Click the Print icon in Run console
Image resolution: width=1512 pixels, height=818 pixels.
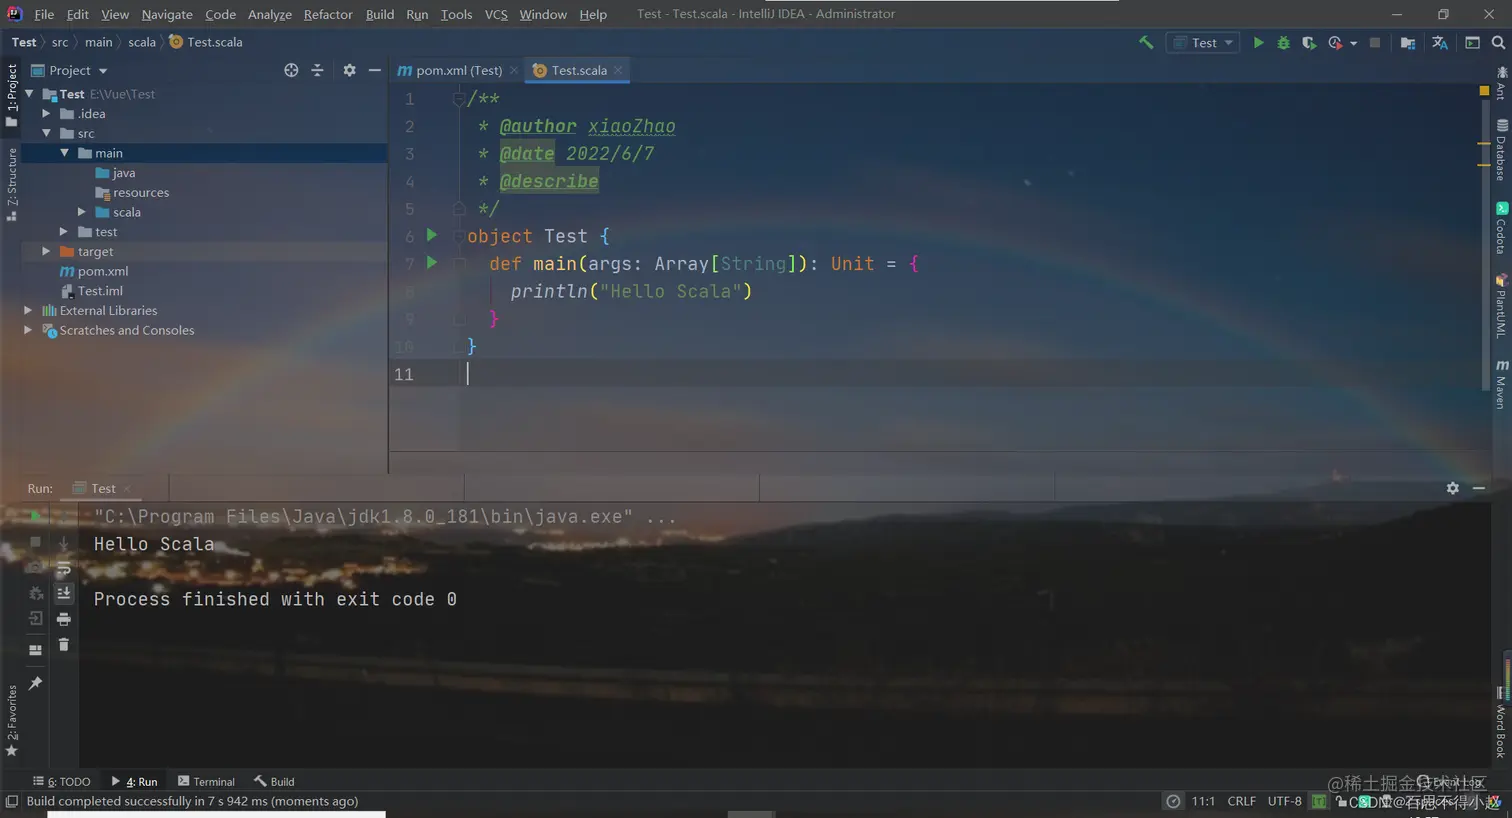[64, 619]
